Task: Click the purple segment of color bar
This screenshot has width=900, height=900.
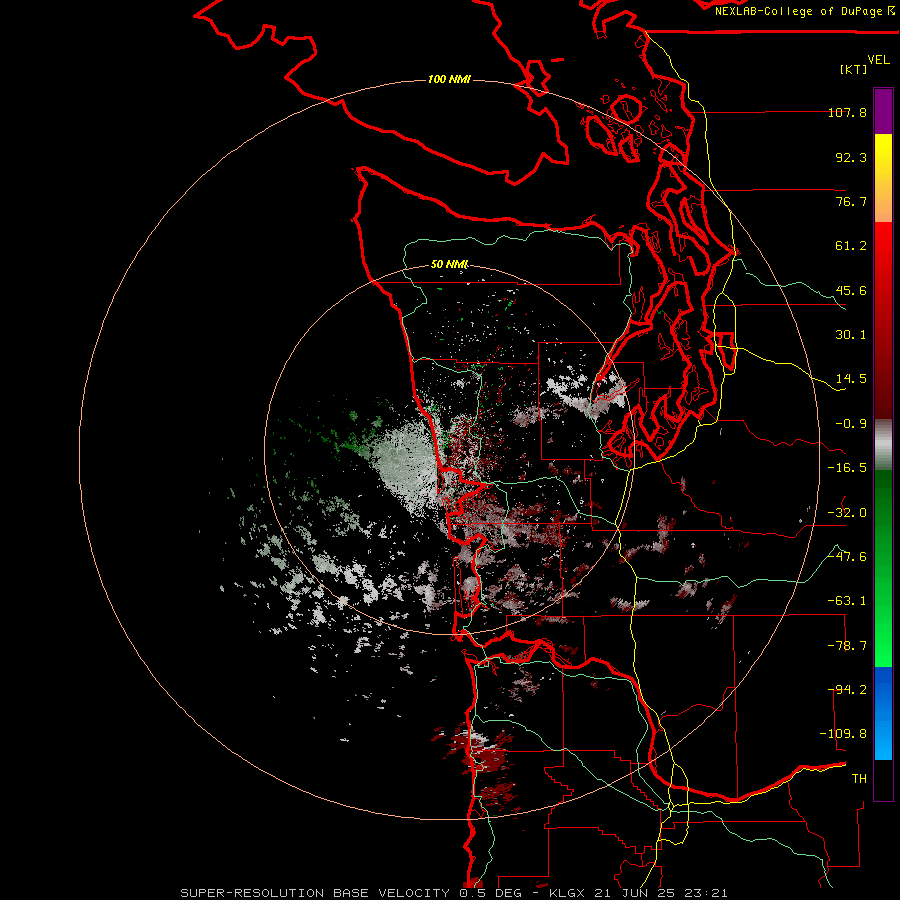Action: click(x=883, y=111)
